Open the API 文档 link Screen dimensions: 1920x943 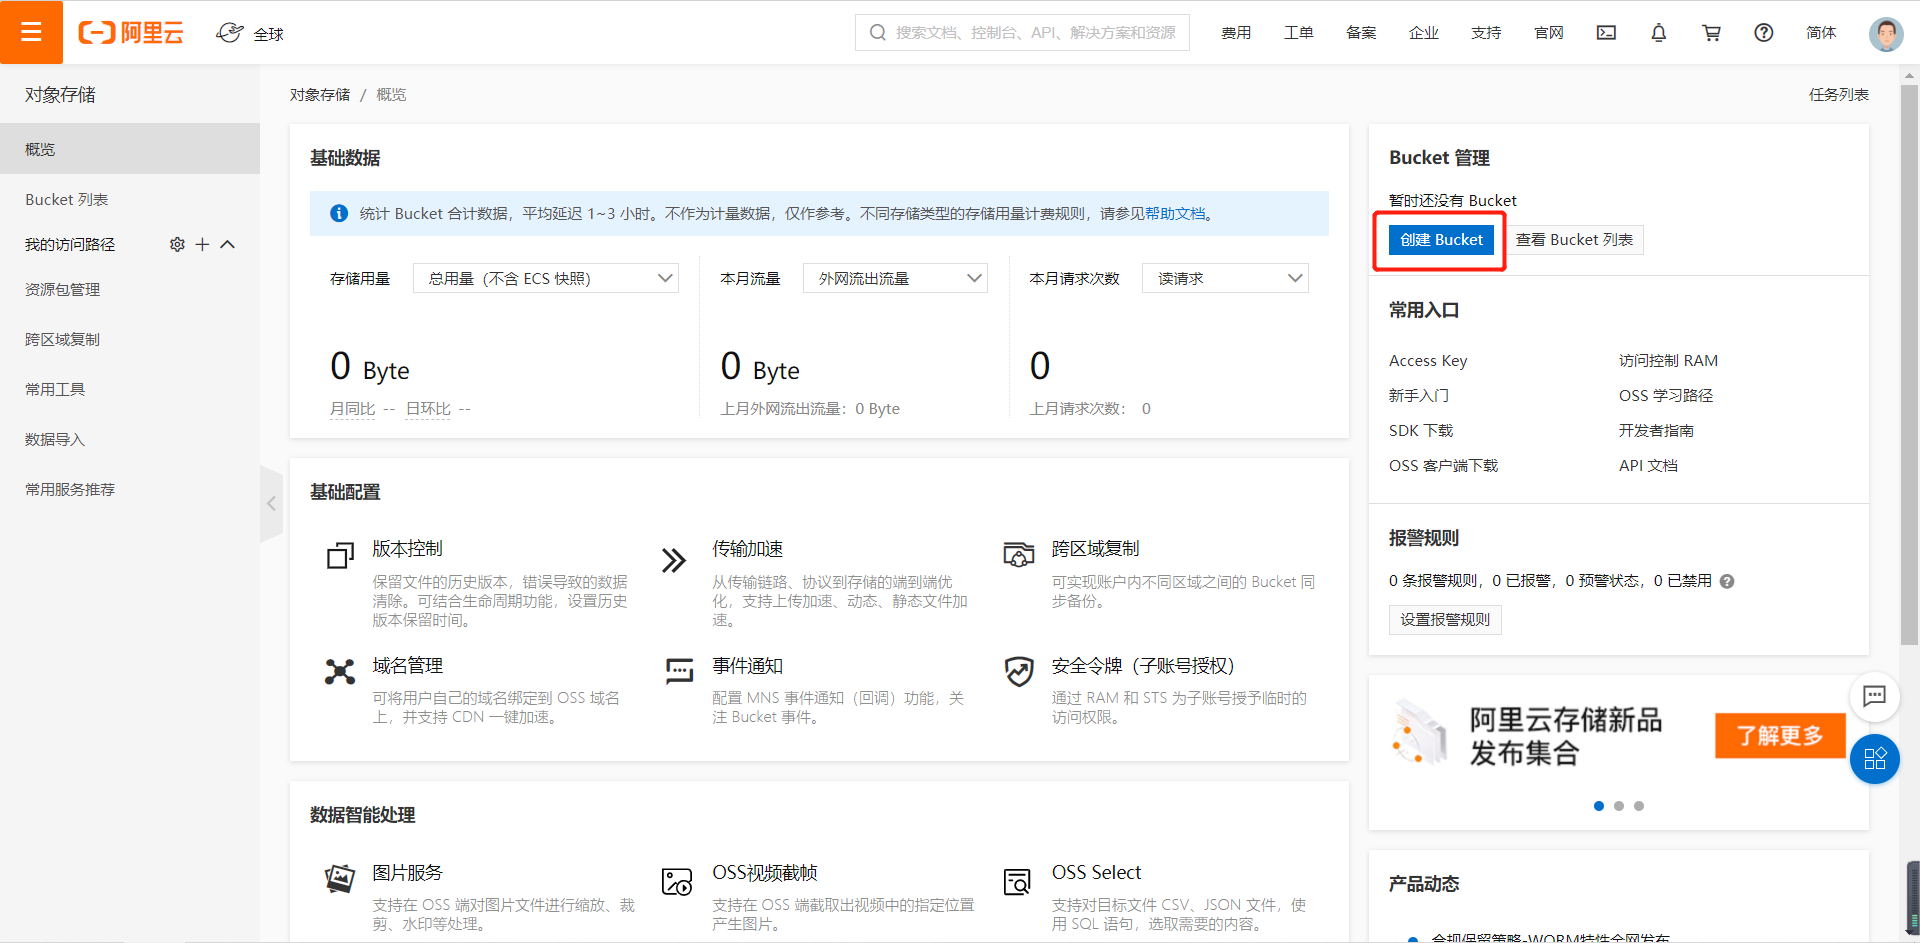(1648, 466)
